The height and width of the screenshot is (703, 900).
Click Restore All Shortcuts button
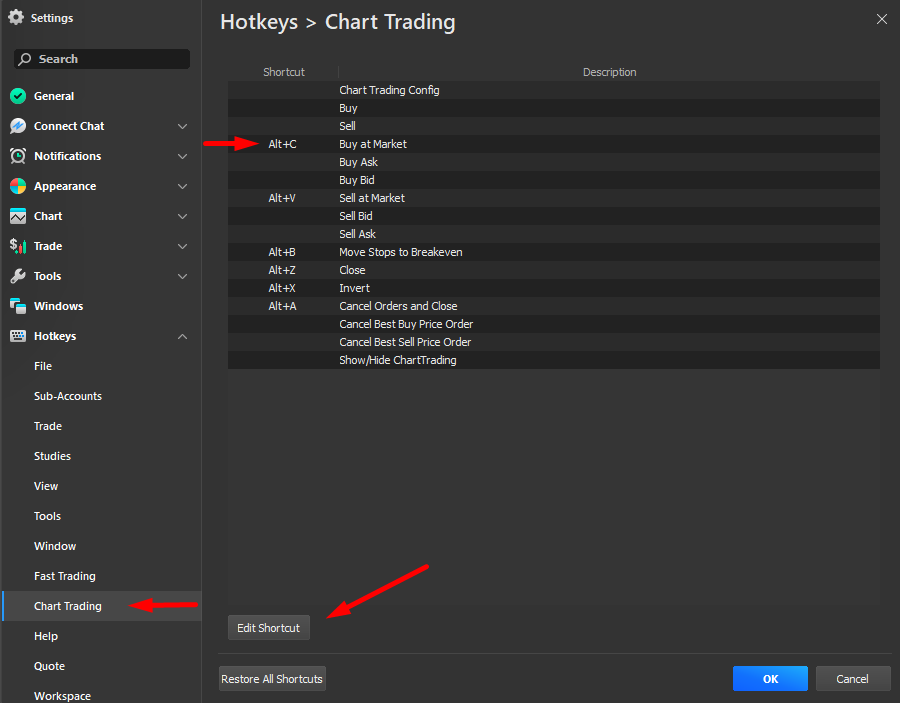click(272, 679)
